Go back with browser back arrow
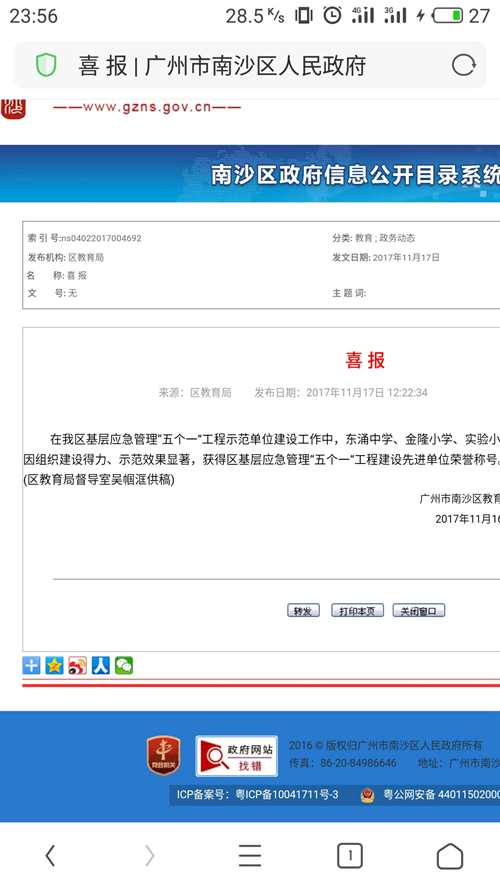Screen dimensions: 500x889 tap(50, 856)
